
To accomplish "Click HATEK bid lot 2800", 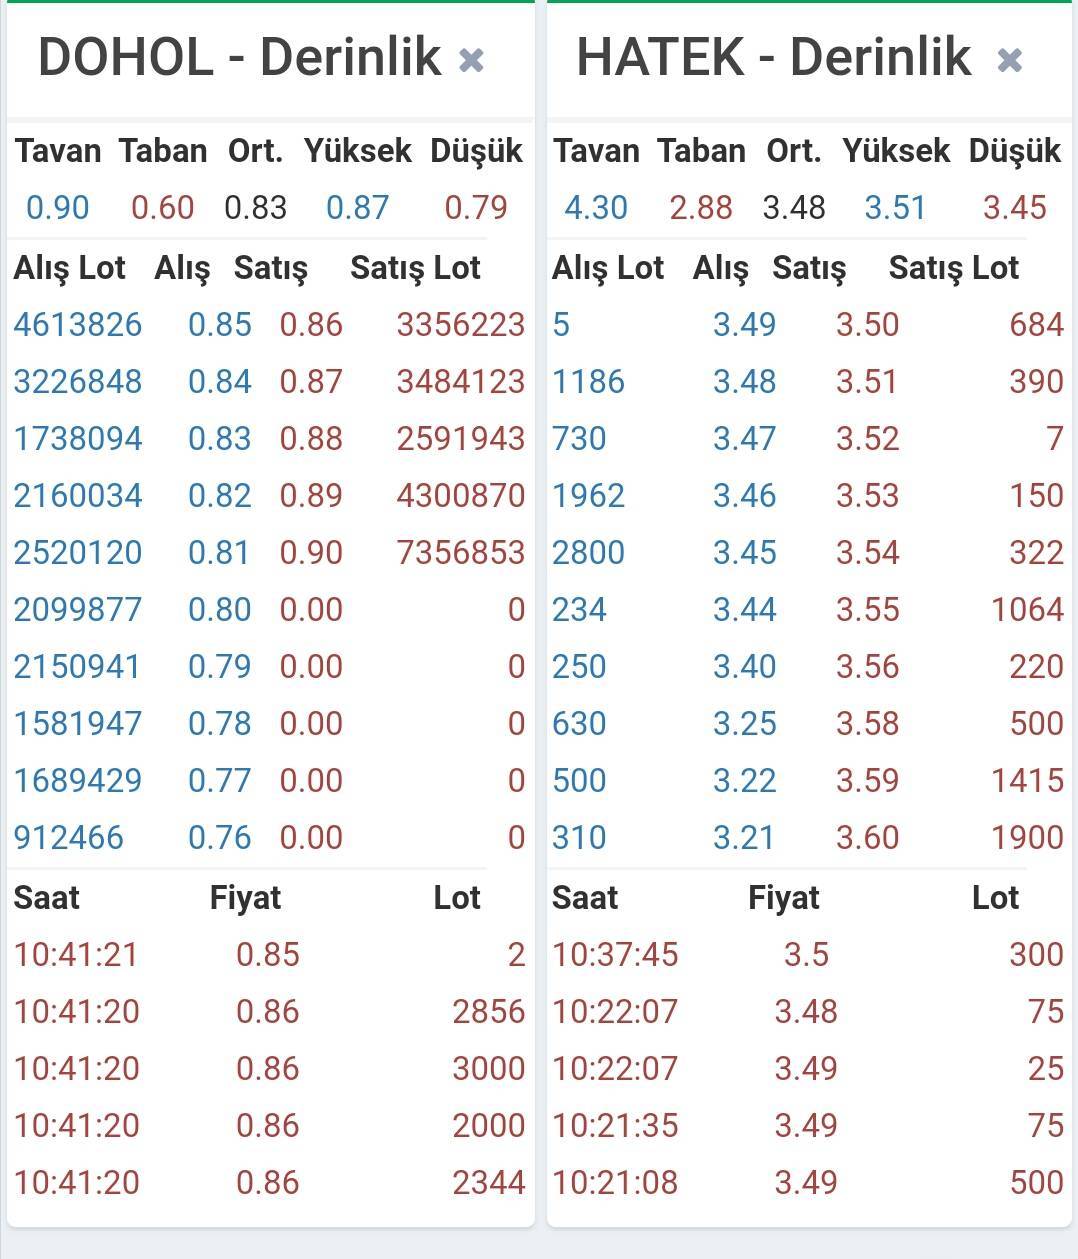I will tap(588, 553).
